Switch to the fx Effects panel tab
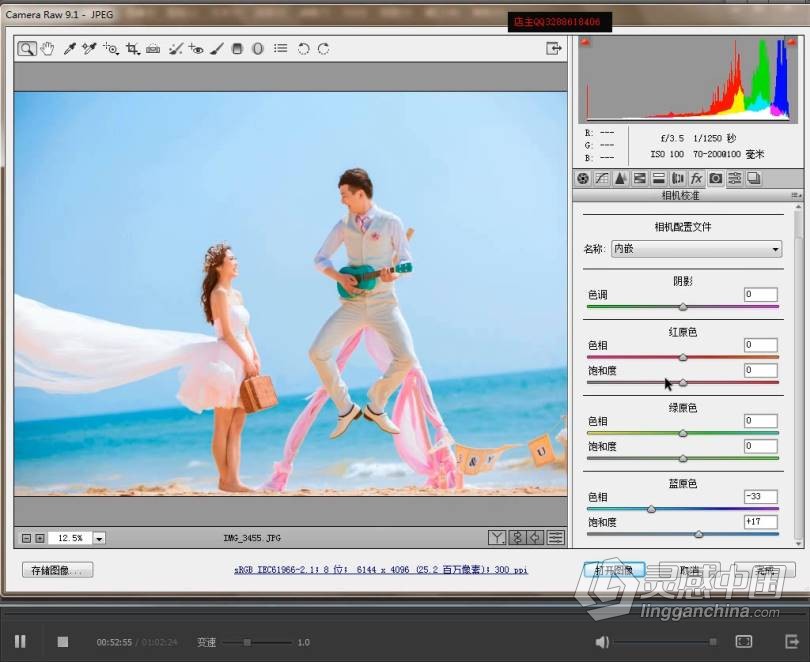 (697, 179)
